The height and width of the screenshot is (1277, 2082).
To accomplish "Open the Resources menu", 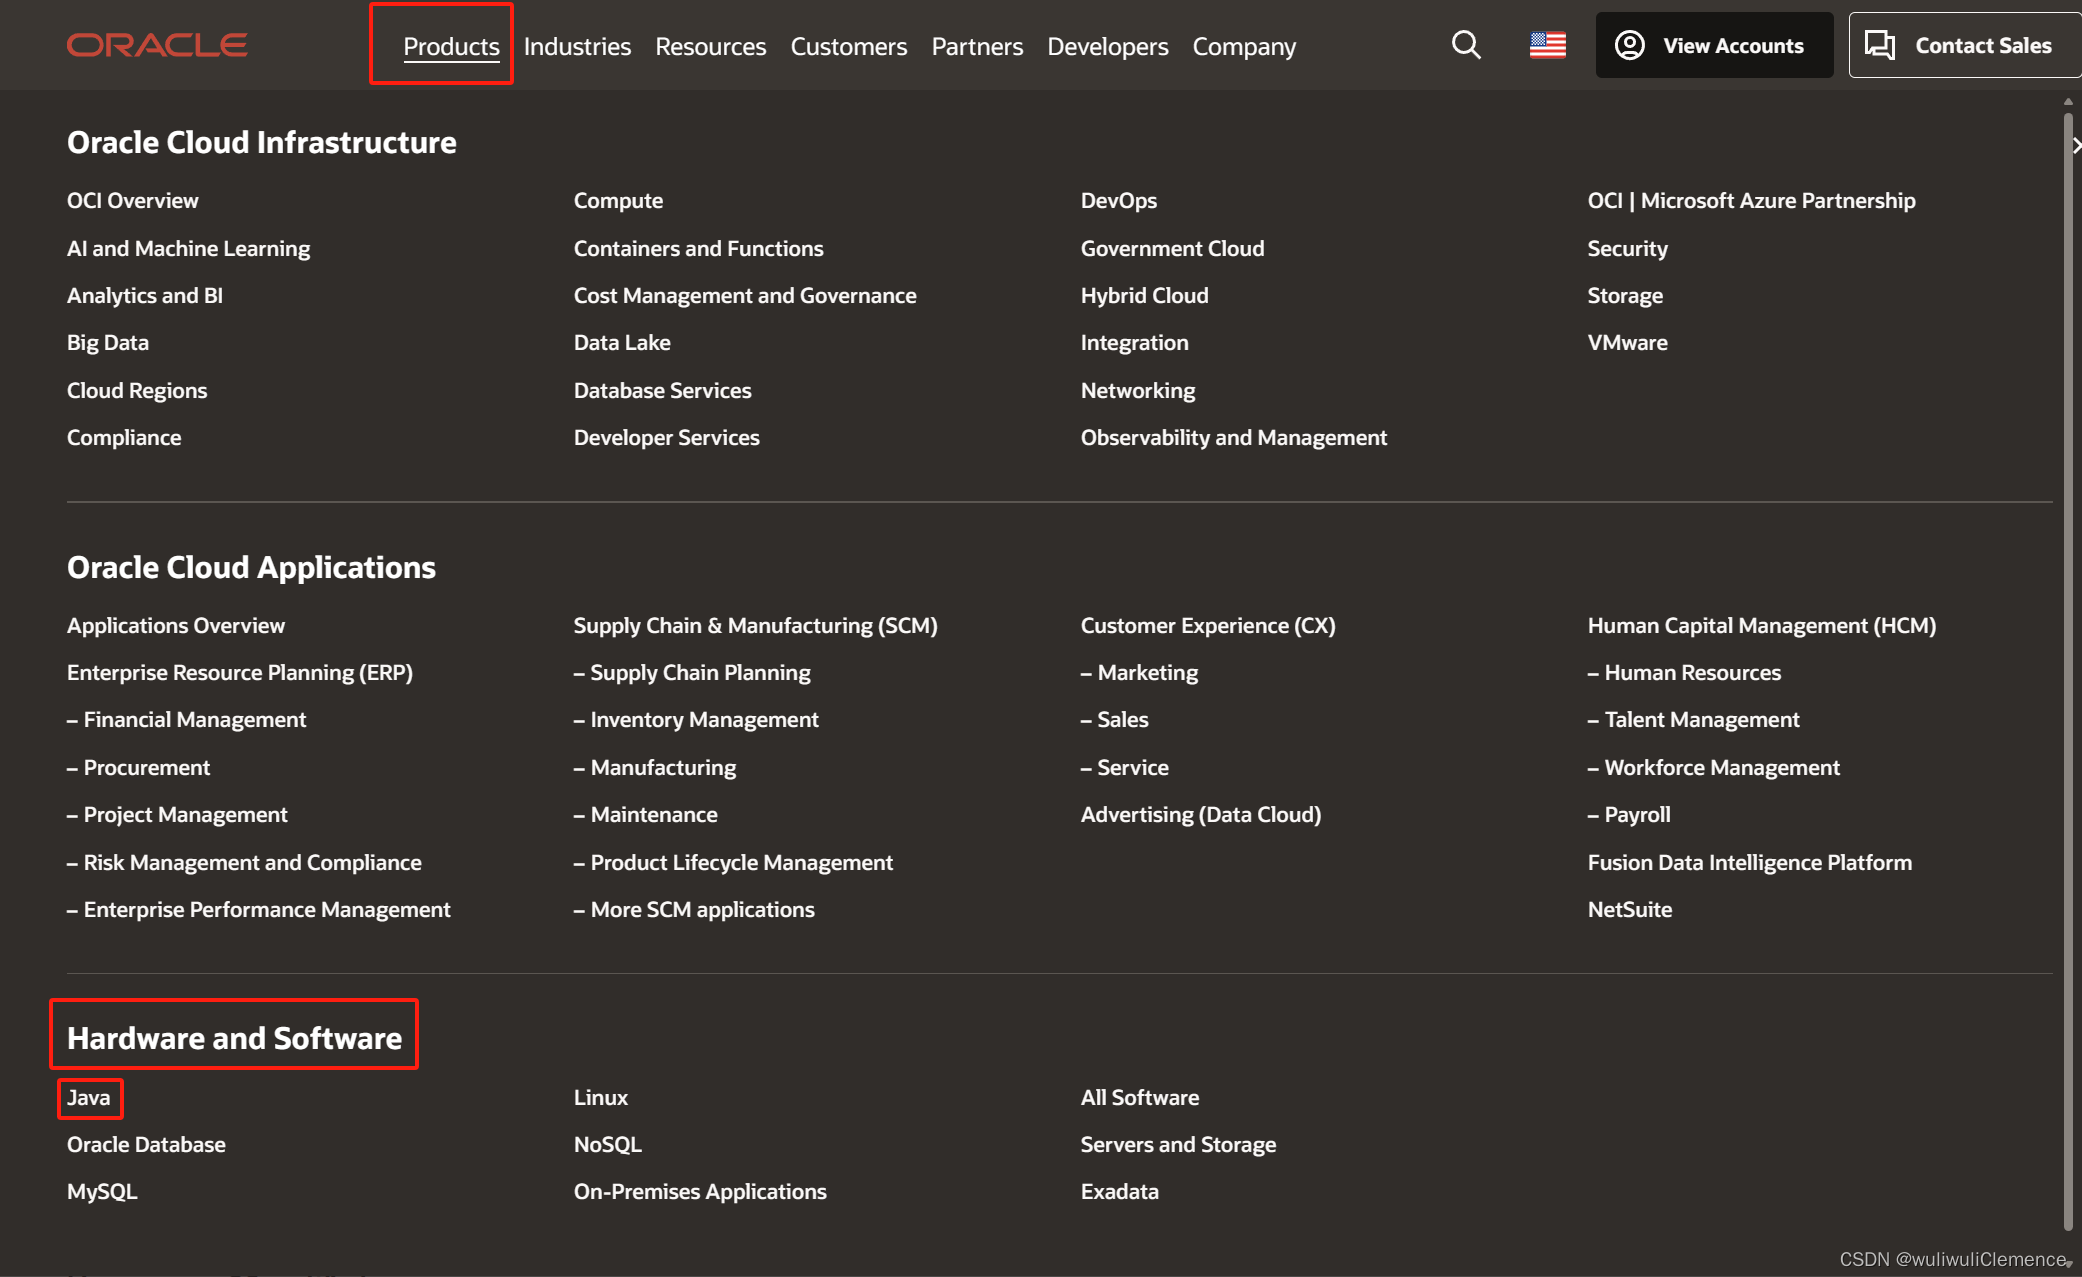I will coord(710,46).
